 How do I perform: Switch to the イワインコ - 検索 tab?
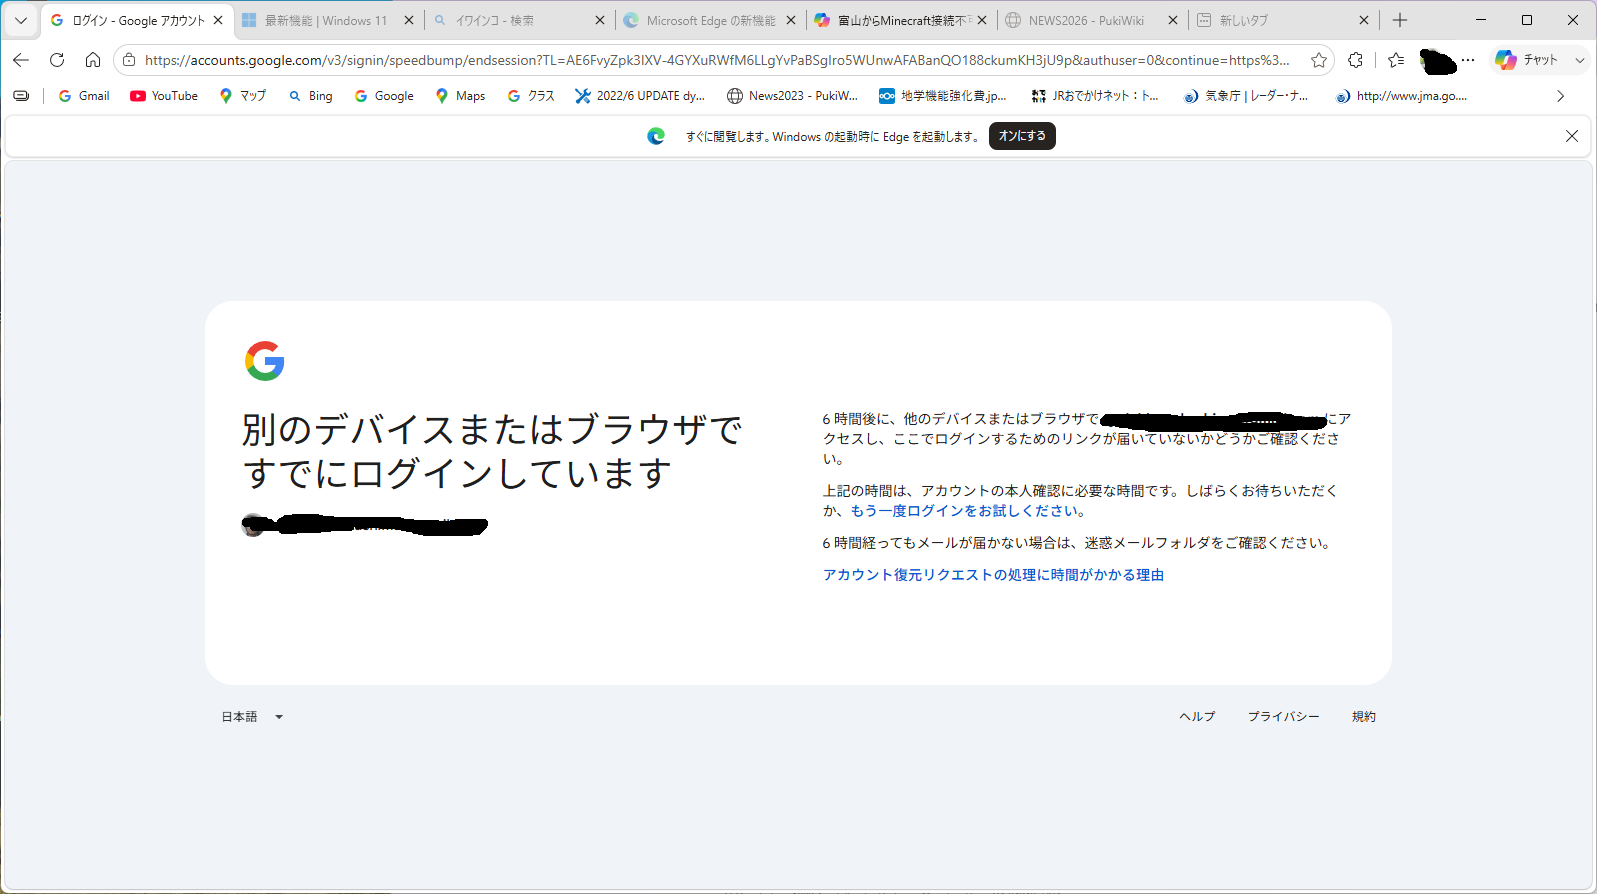click(x=519, y=20)
